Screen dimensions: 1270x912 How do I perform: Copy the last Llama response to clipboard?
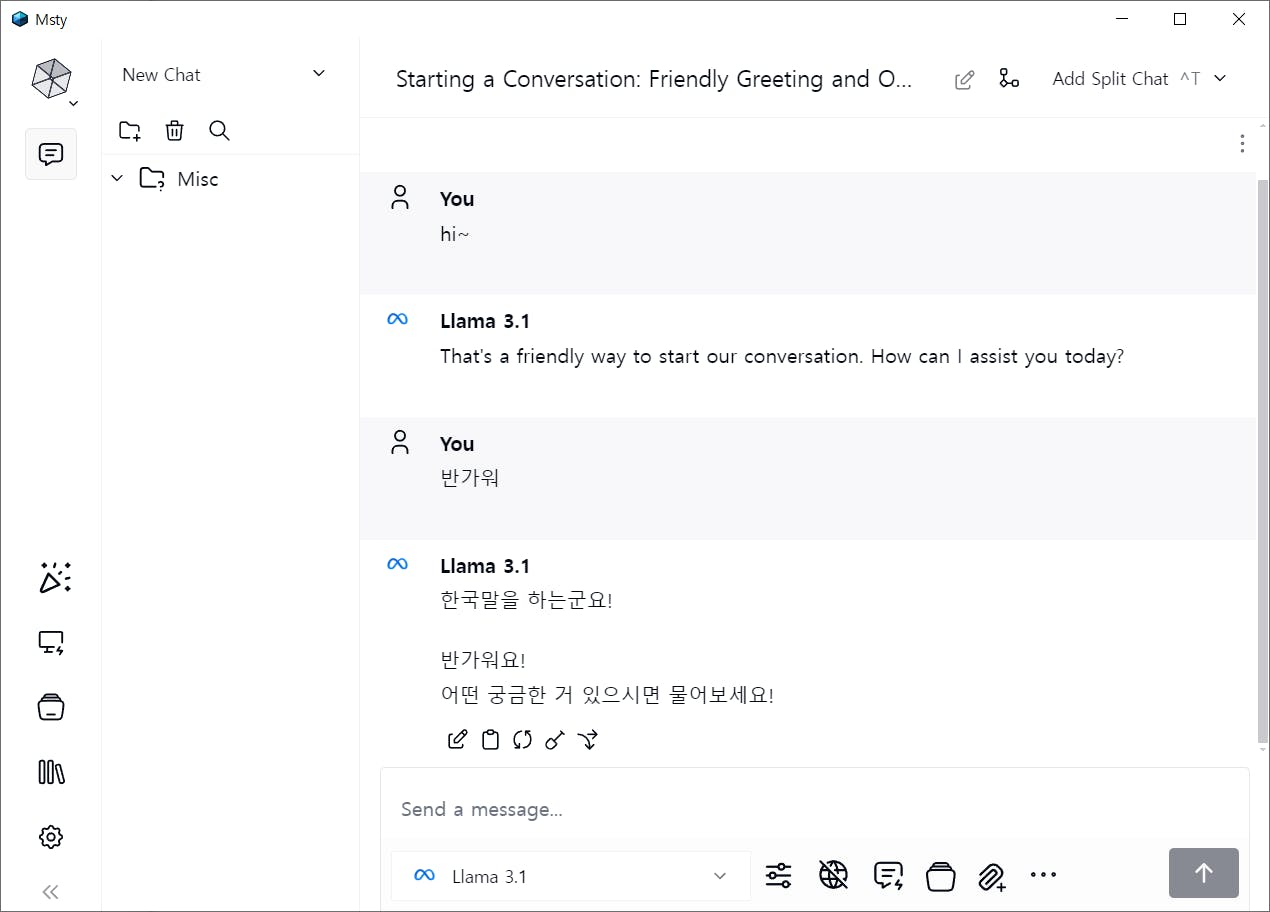click(x=490, y=740)
